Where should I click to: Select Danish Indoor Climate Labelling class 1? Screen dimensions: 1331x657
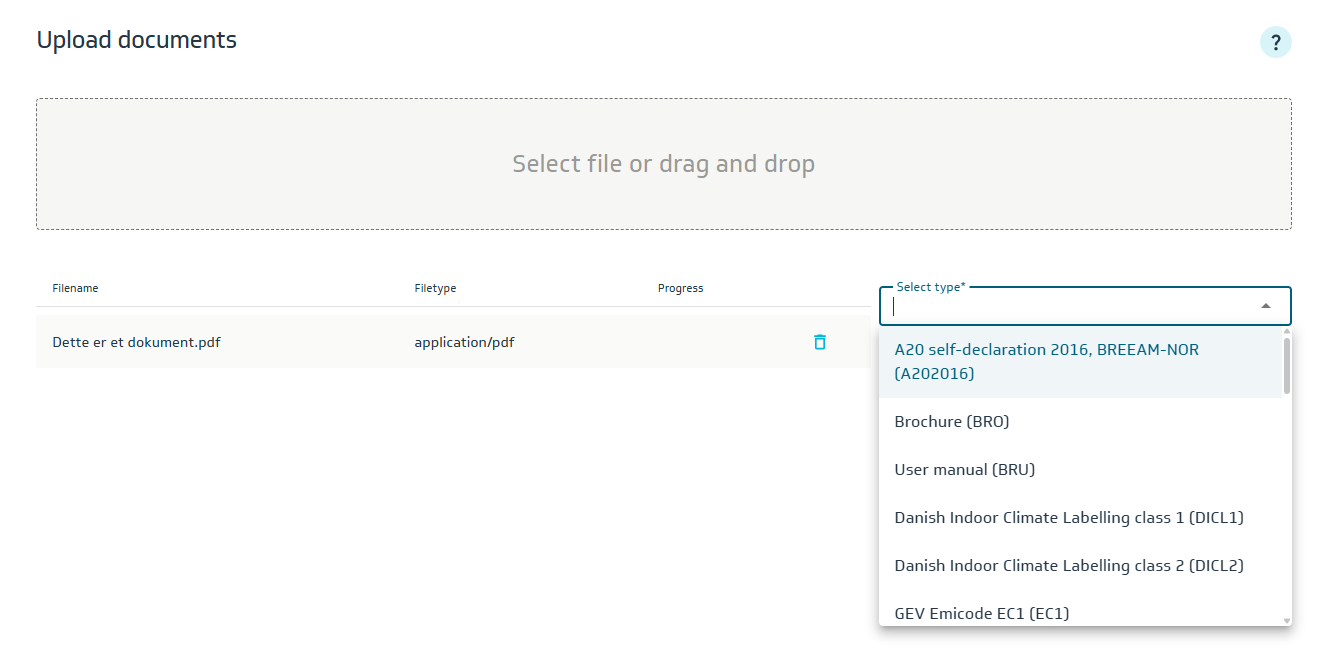(1068, 518)
